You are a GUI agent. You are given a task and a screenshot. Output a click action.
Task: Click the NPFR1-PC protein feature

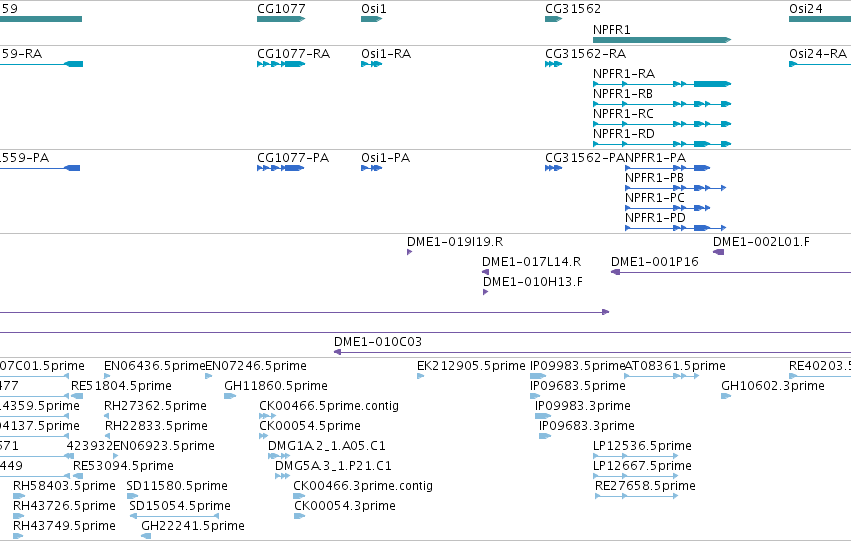click(668, 208)
